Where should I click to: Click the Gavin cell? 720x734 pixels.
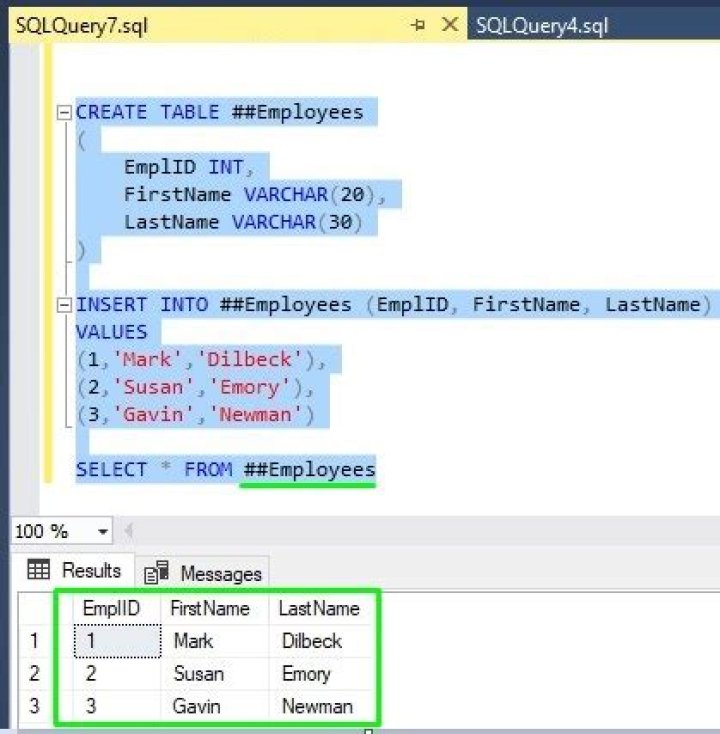[x=215, y=706]
